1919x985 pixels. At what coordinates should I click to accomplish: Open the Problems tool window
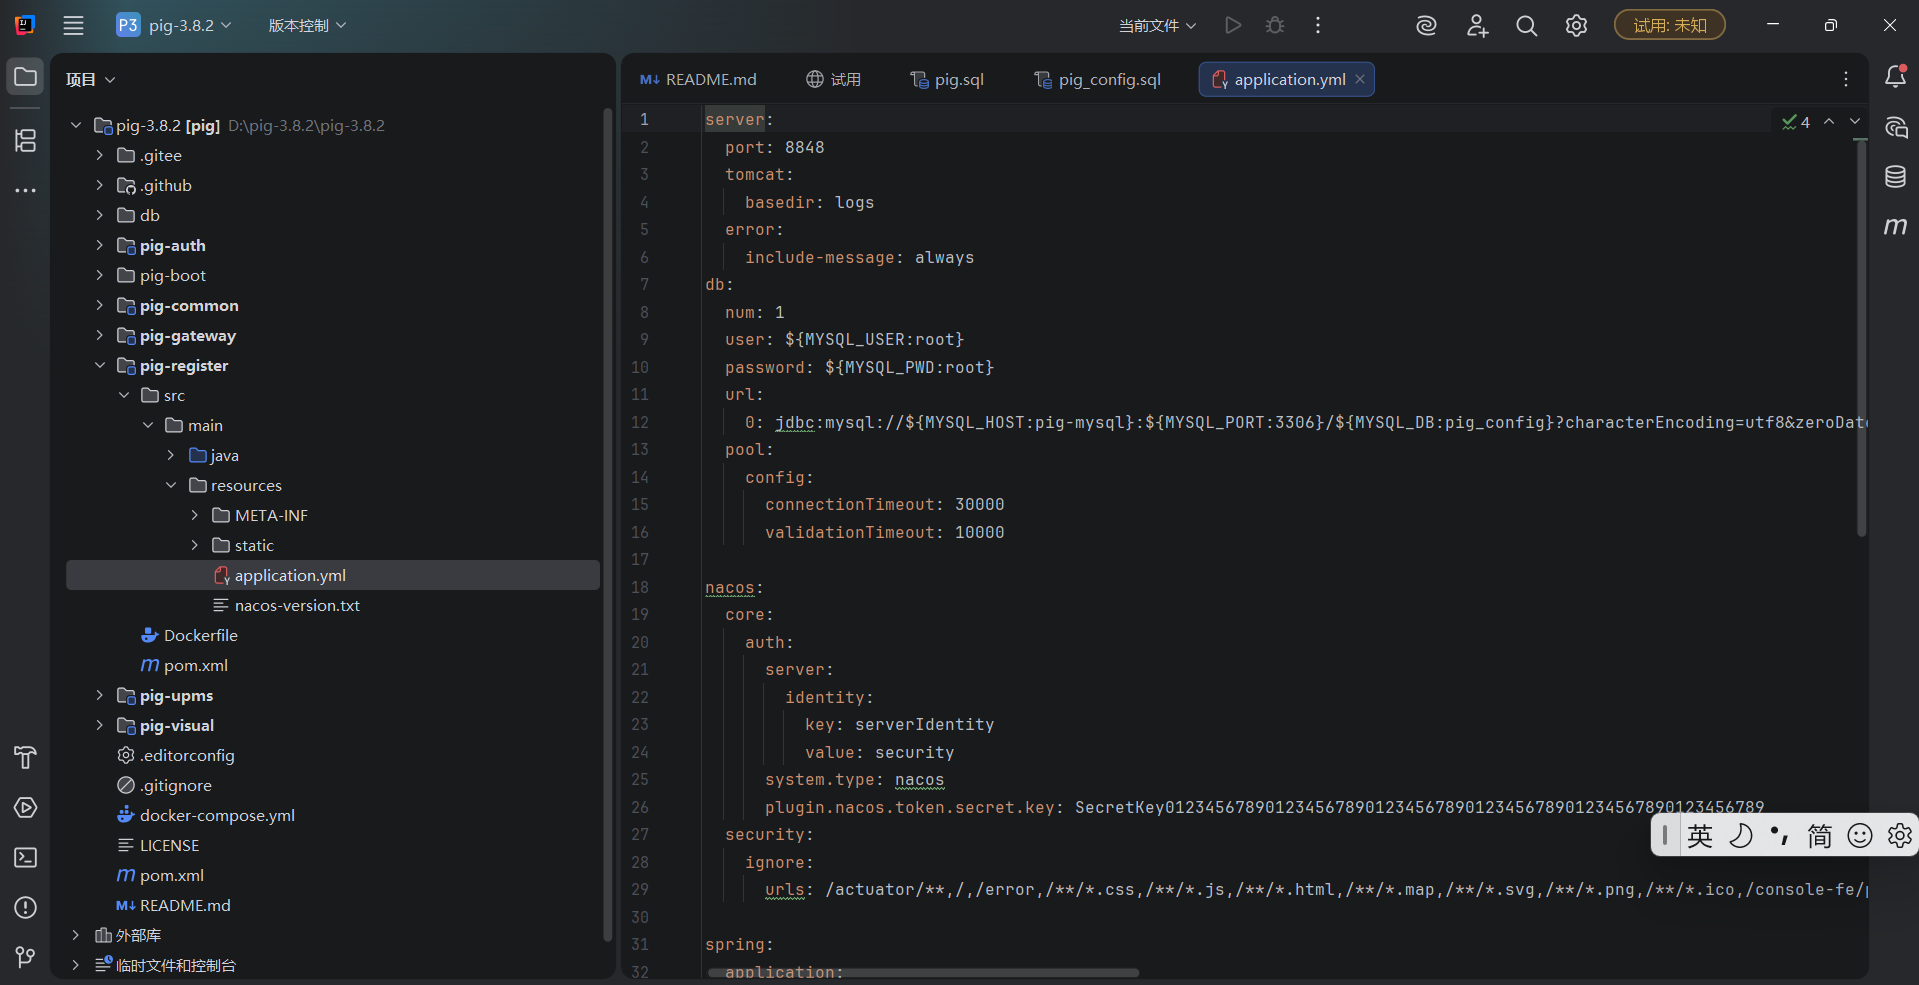[x=25, y=907]
